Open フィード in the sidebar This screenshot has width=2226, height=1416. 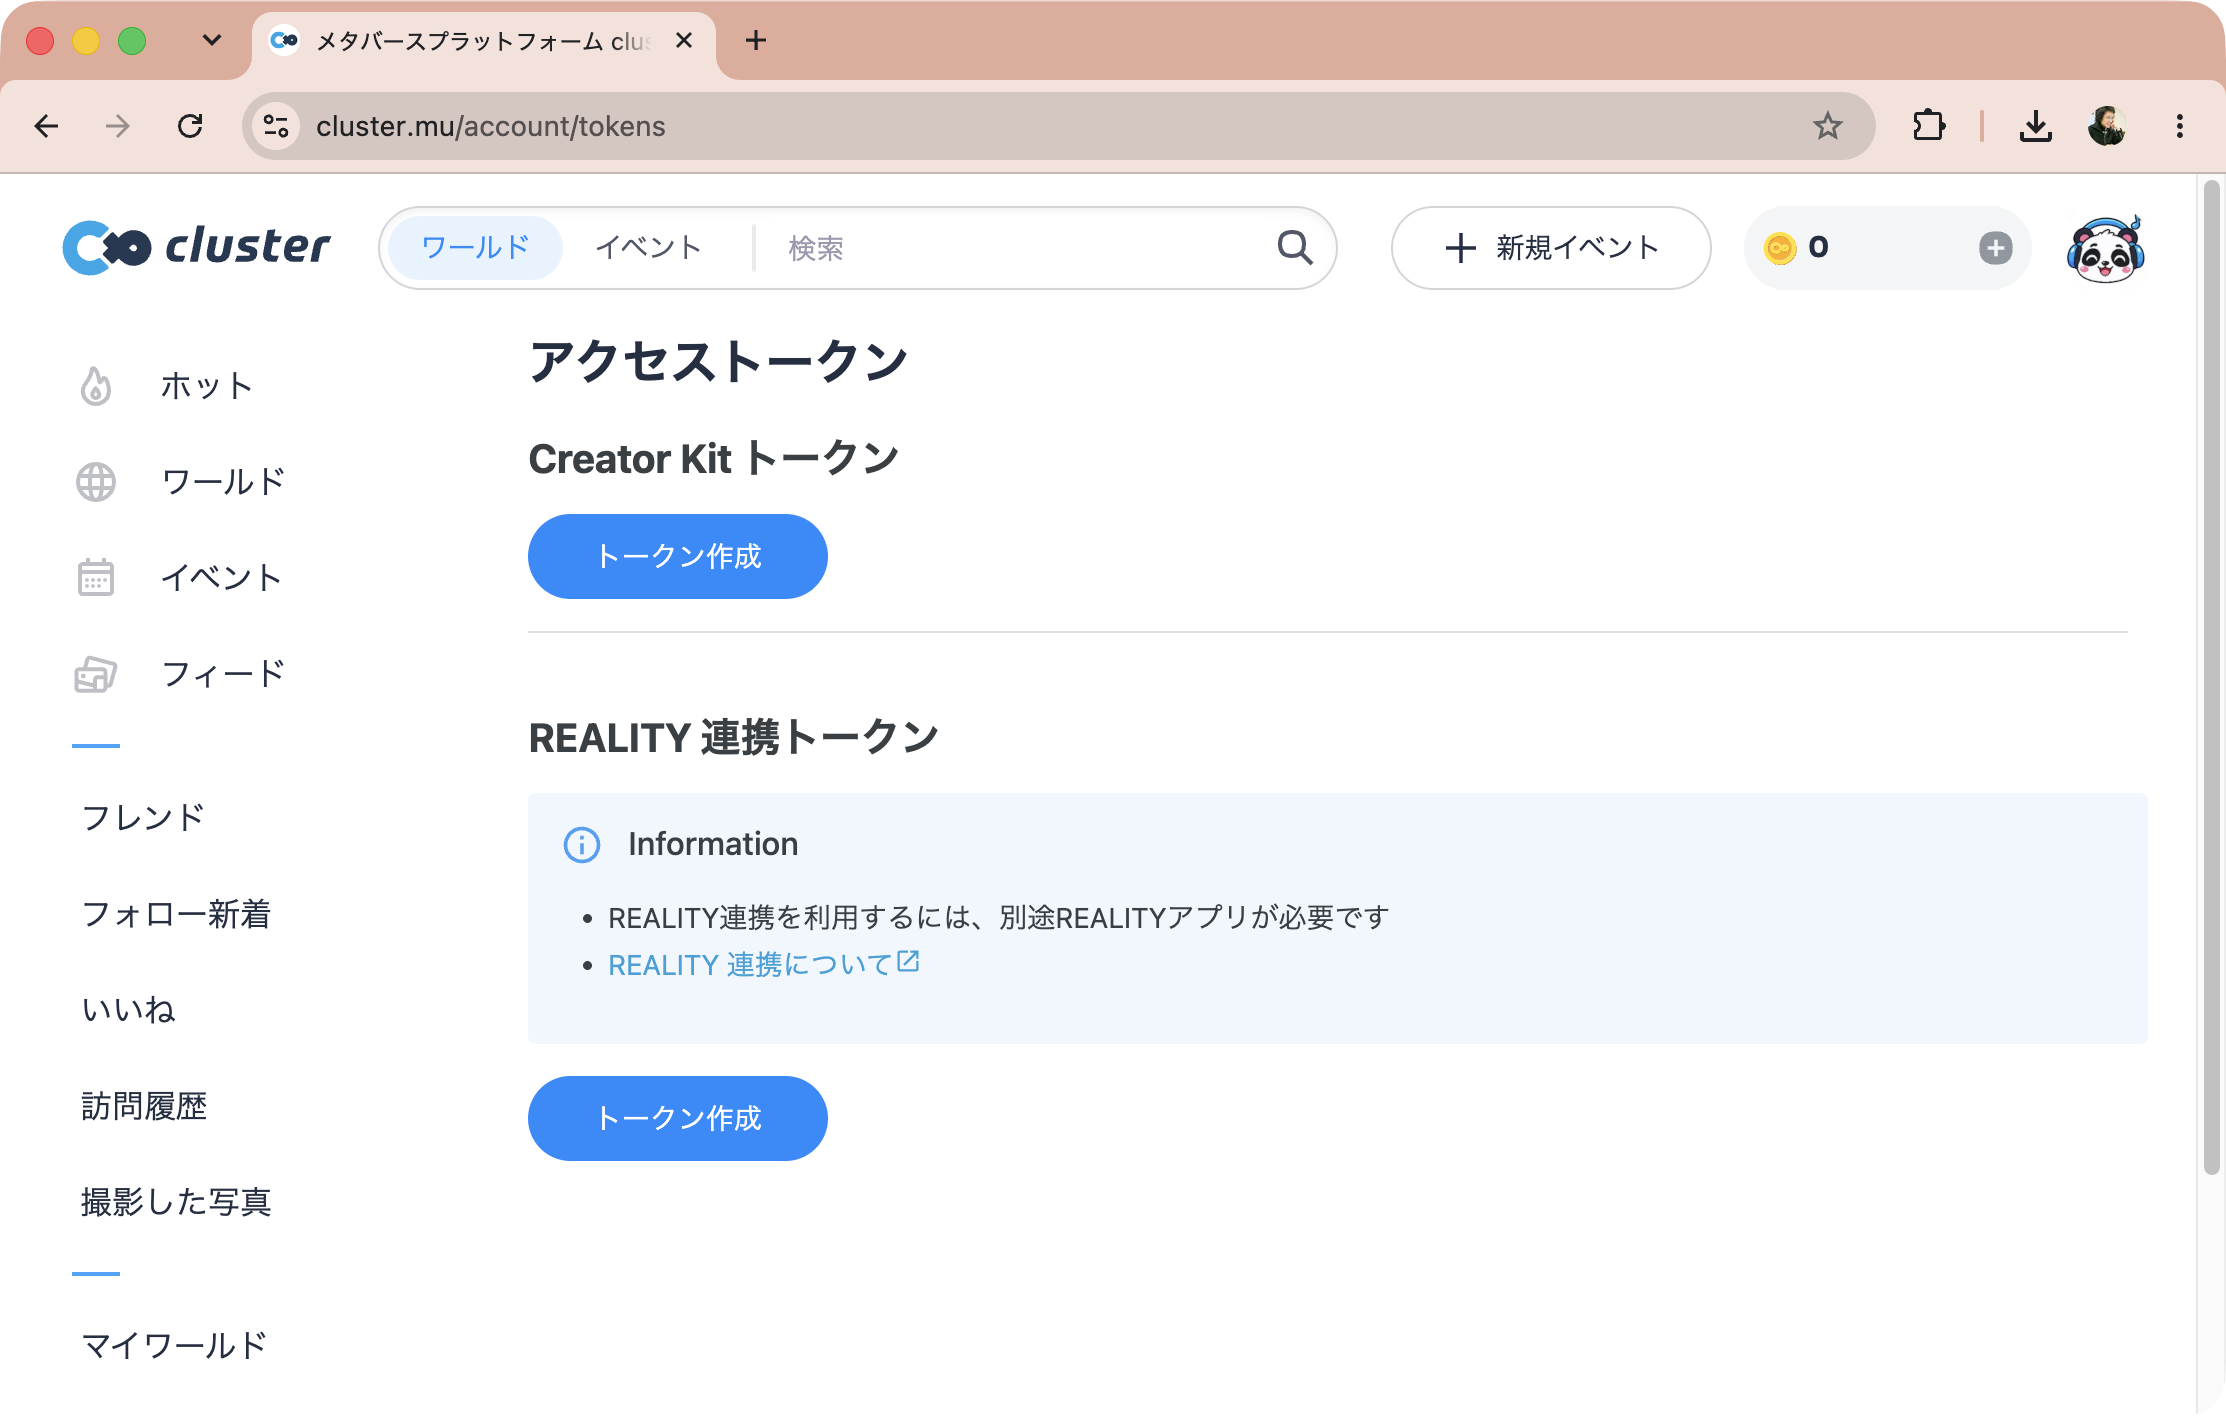click(224, 674)
